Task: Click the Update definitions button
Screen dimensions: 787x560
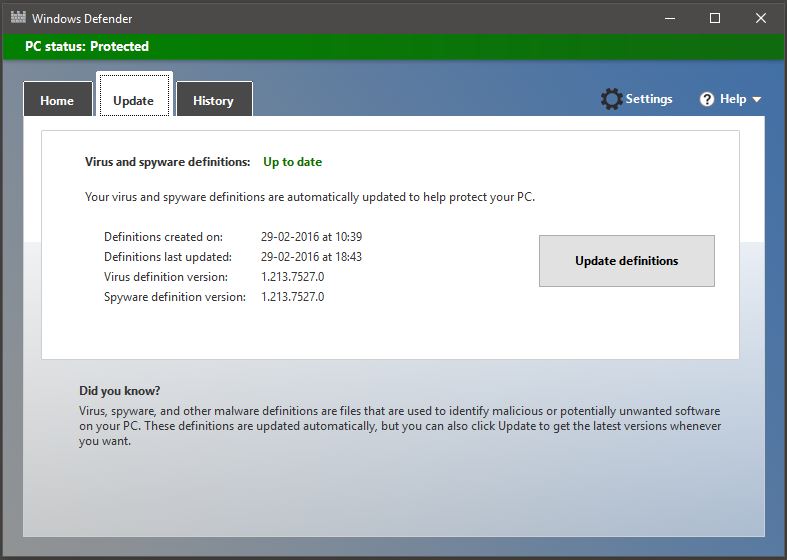Action: [x=626, y=261]
